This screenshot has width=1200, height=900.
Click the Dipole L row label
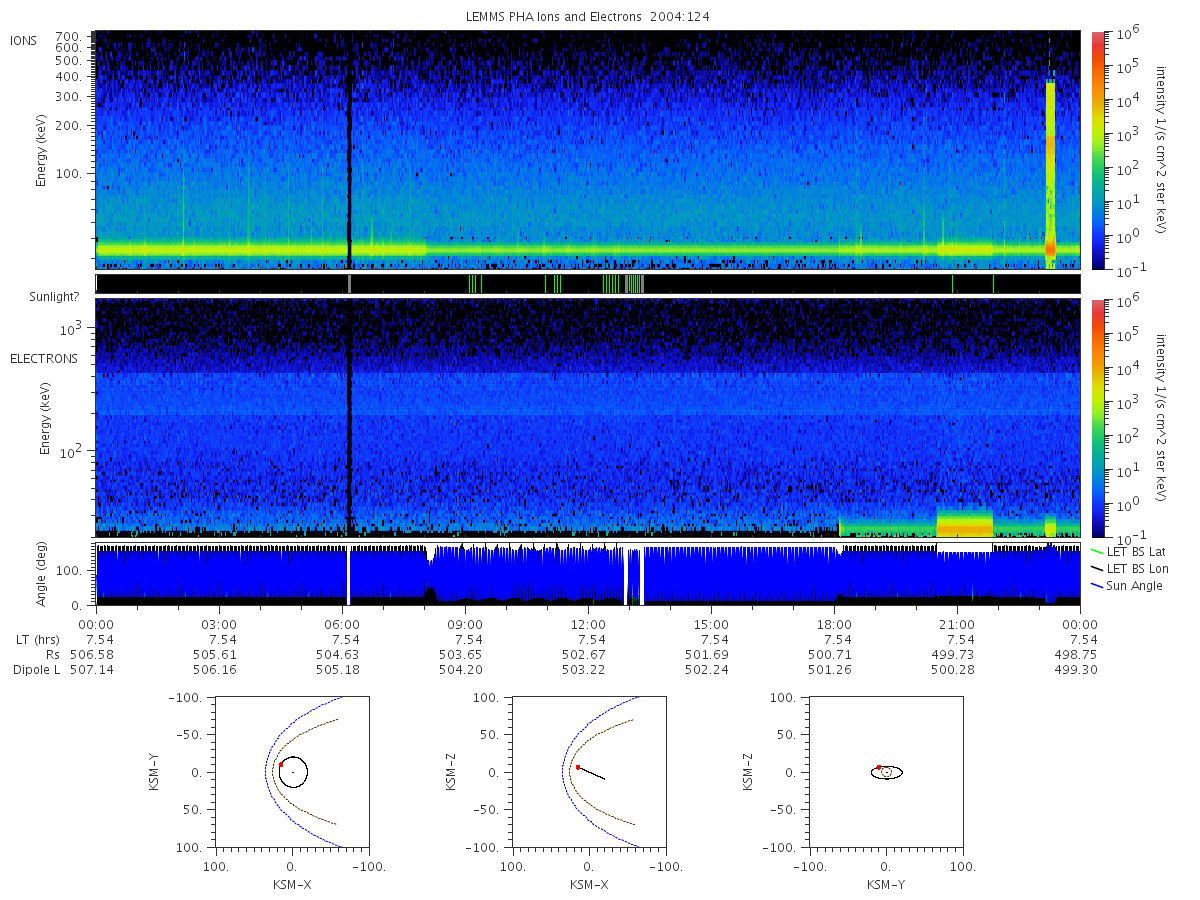[37, 669]
